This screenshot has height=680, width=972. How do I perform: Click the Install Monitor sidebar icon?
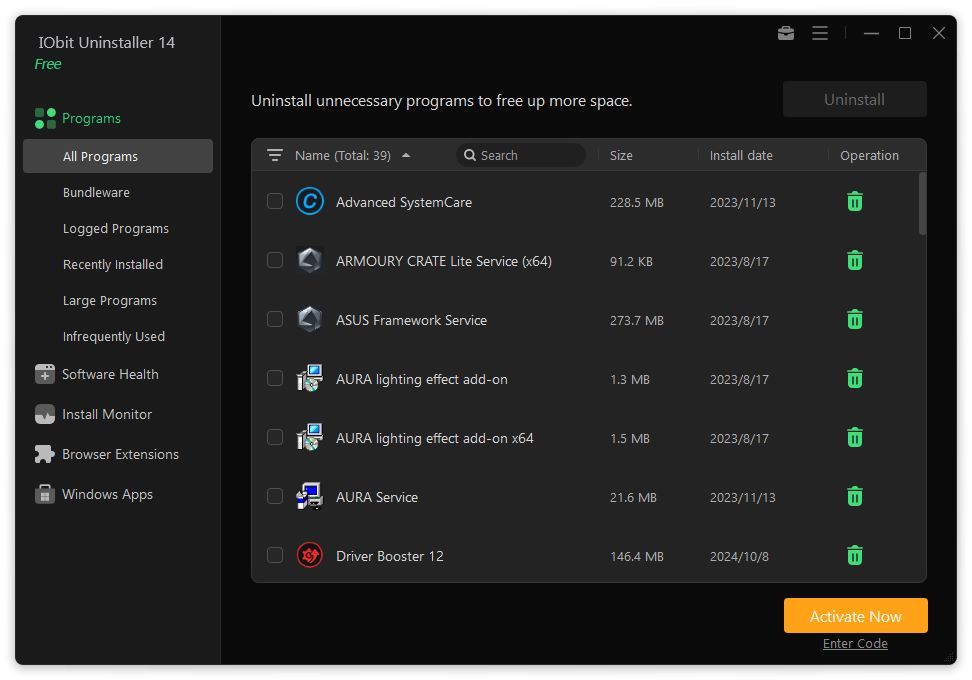click(45, 414)
